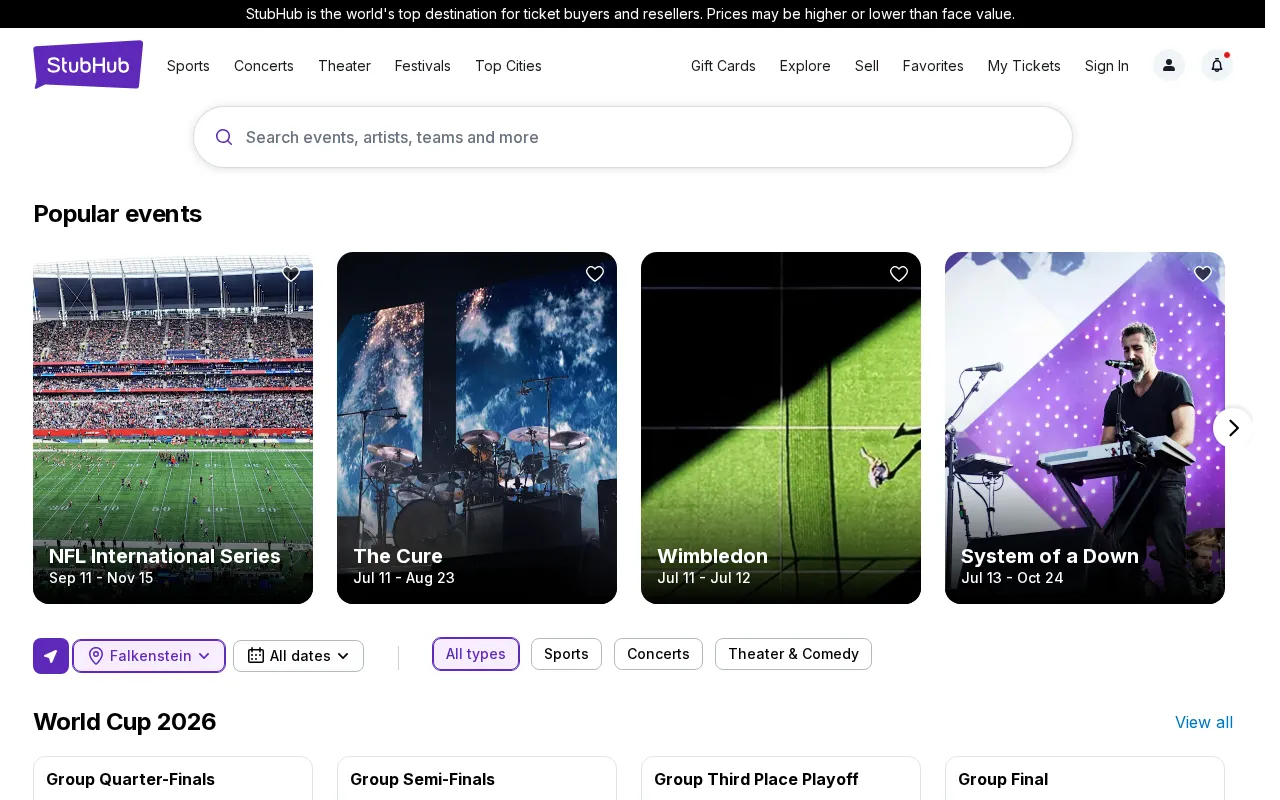1280x800 pixels.
Task: Open Favorites in the header
Action: point(933,66)
